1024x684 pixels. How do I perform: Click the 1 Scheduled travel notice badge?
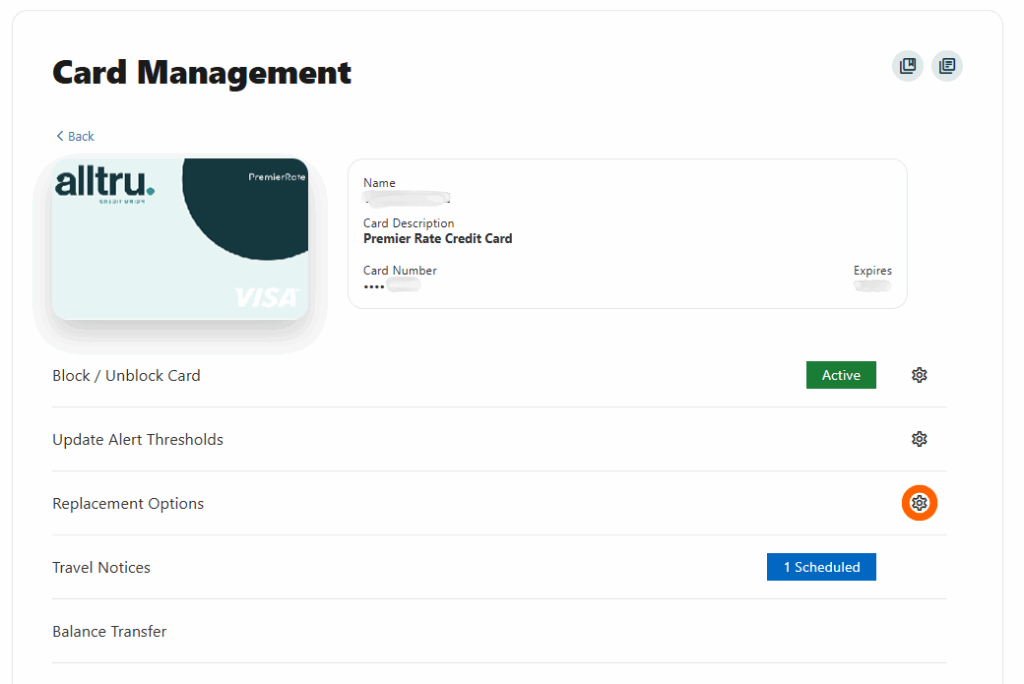click(821, 567)
